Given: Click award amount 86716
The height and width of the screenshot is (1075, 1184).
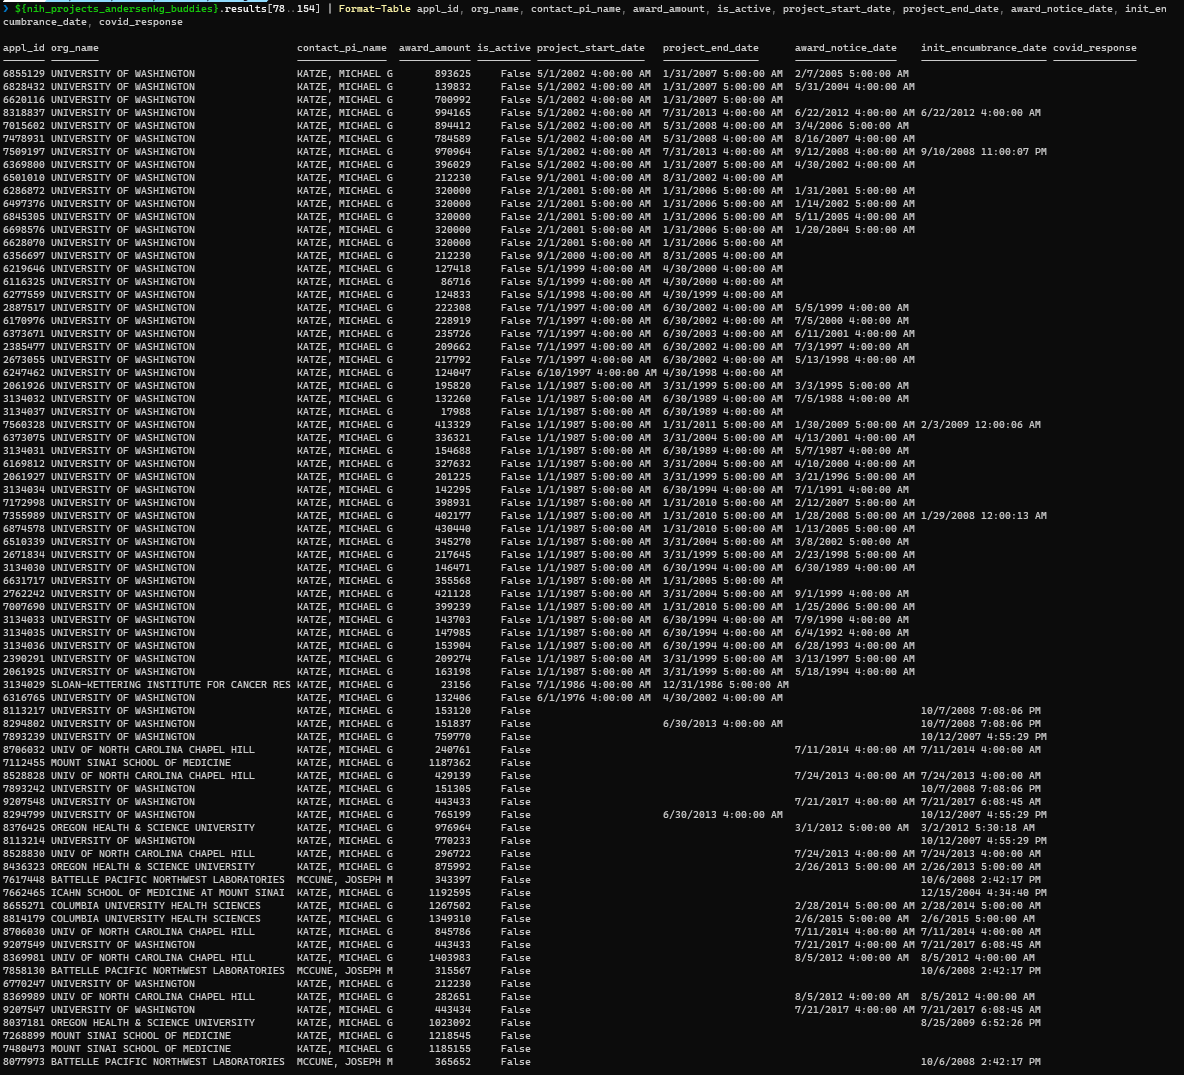Looking at the screenshot, I should pos(455,282).
